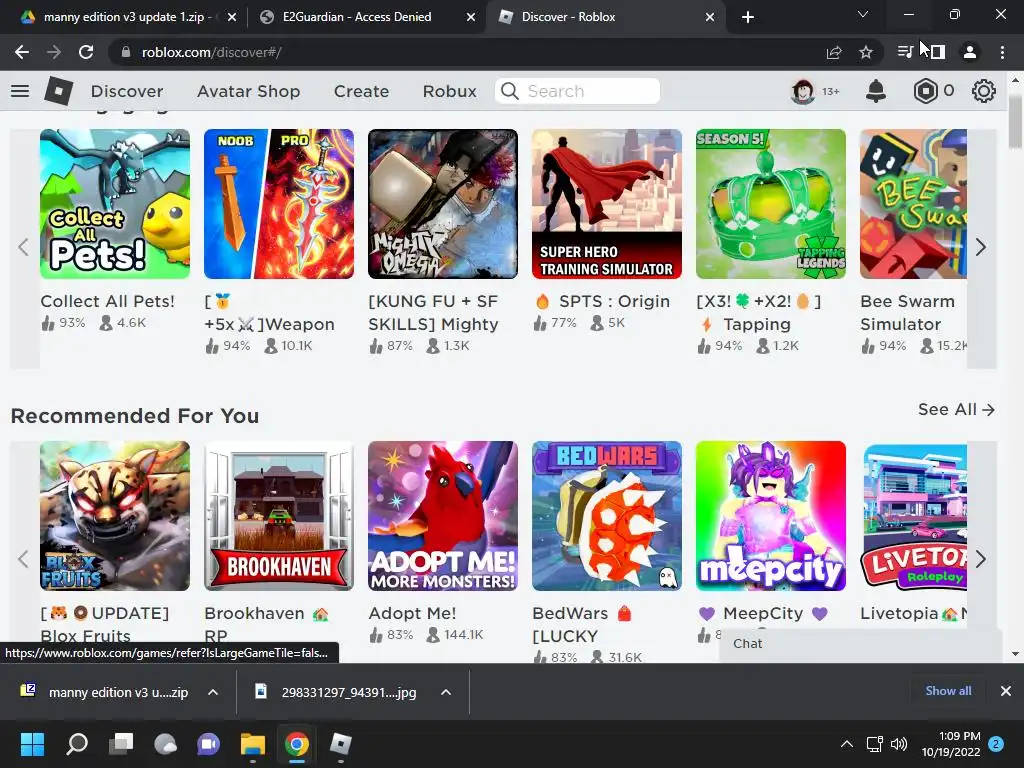1024x768 pixels.
Task: Open Roblox app in taskbar
Action: 340,744
